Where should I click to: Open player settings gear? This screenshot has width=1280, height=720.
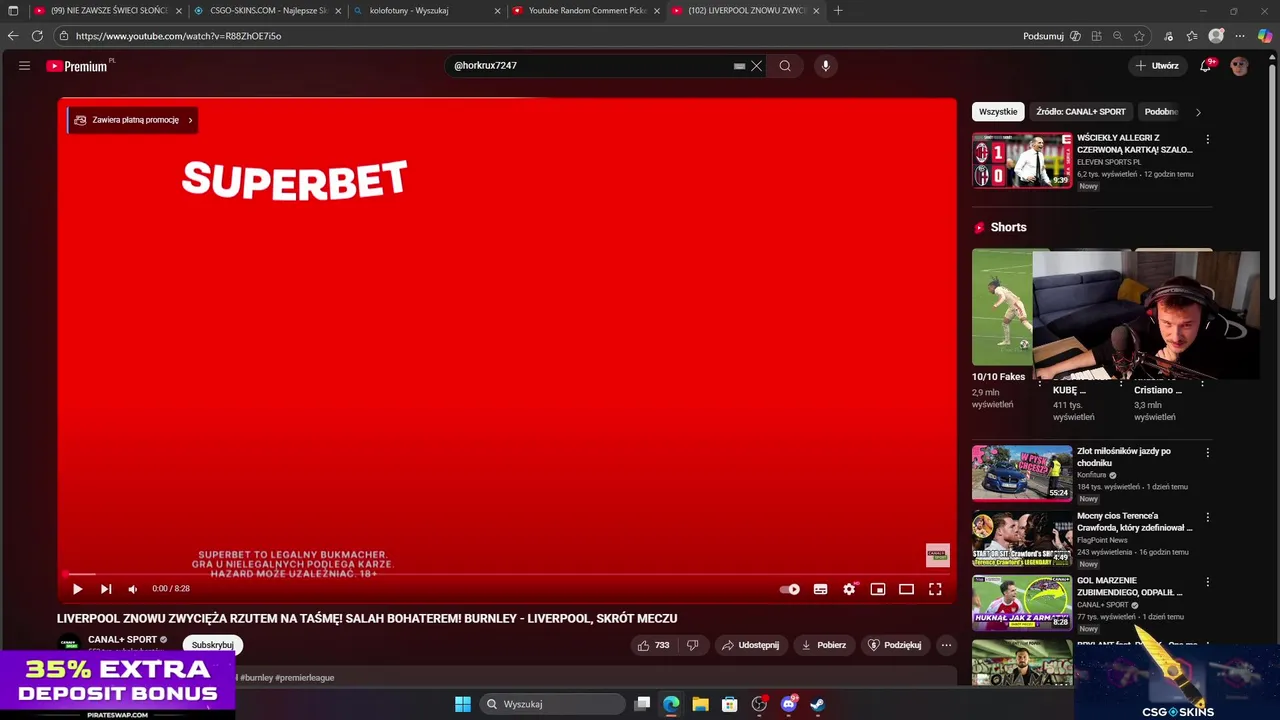coord(849,589)
